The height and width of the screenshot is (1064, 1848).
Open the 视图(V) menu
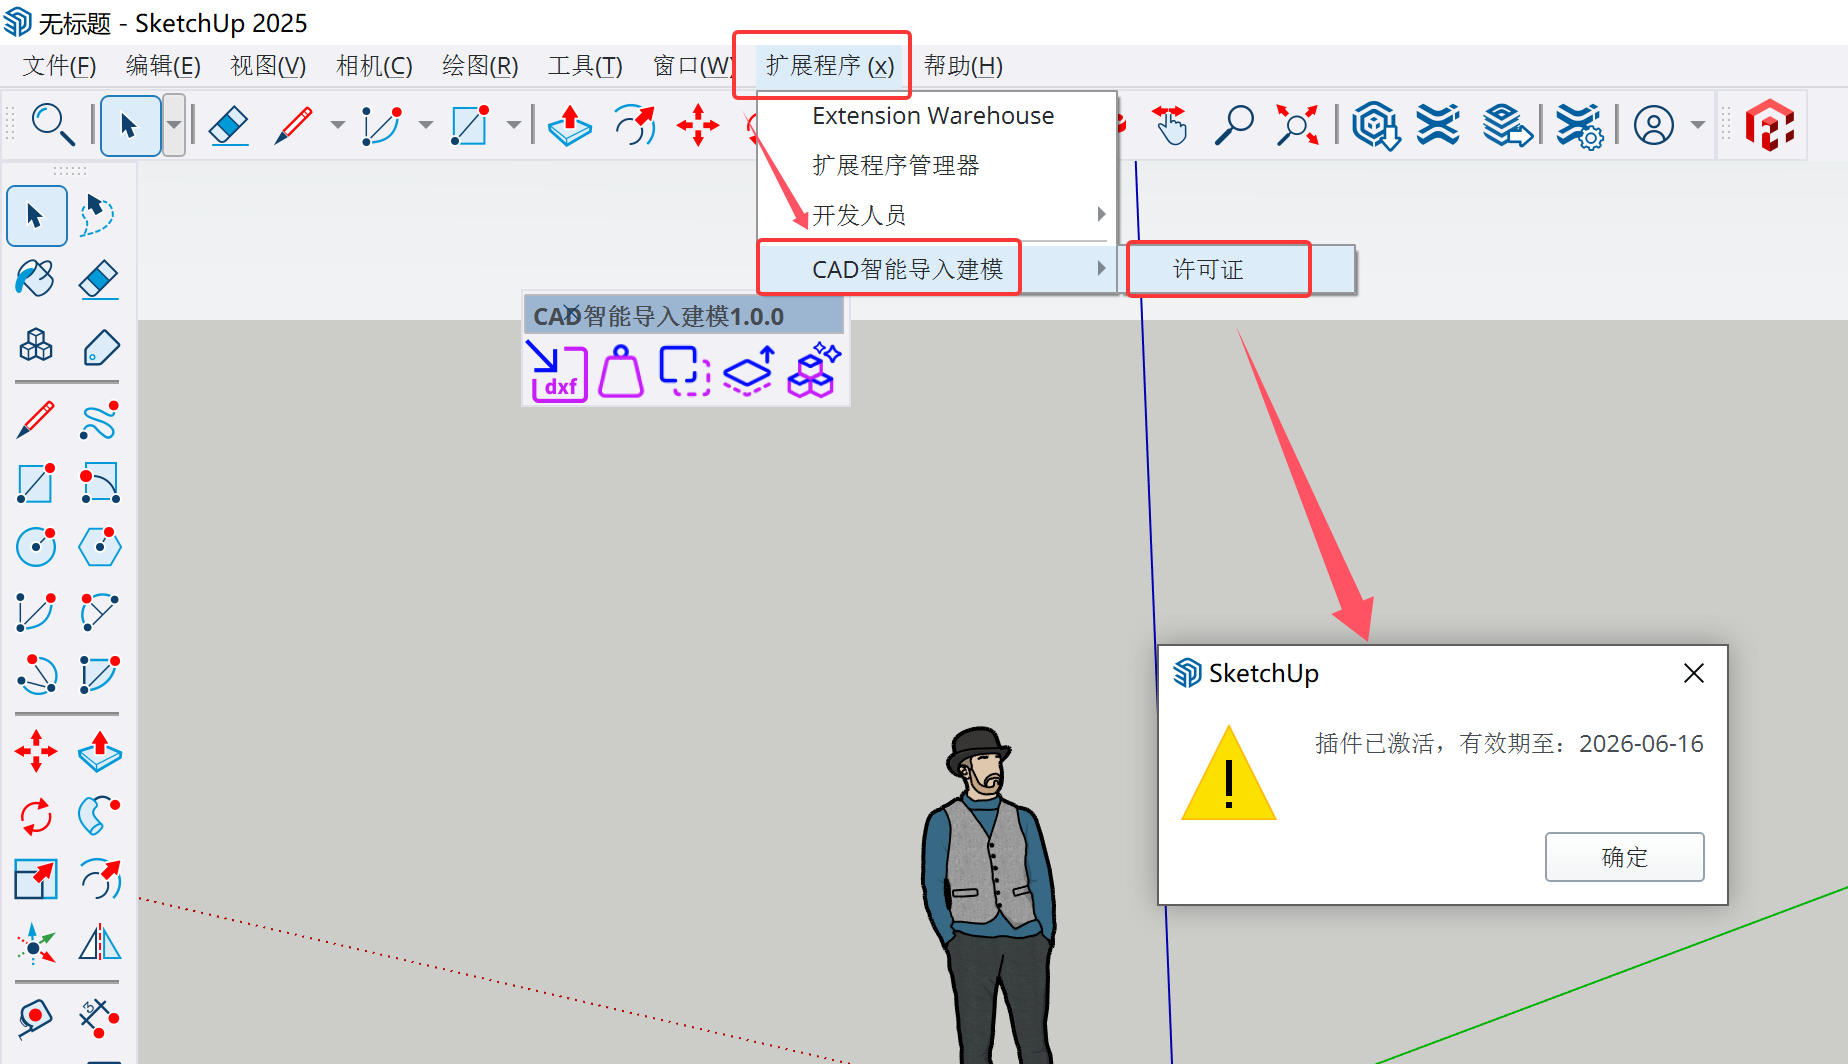pyautogui.click(x=268, y=66)
